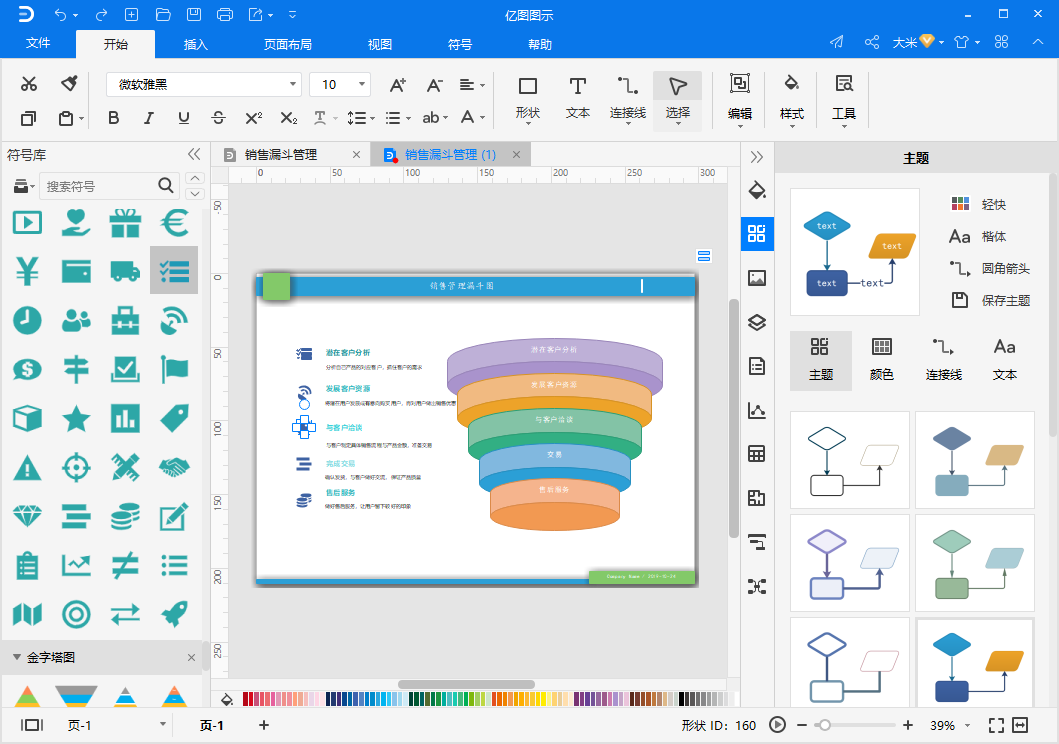The height and width of the screenshot is (744, 1059).
Task: Select the diamond symbol in library
Action: pos(27,516)
